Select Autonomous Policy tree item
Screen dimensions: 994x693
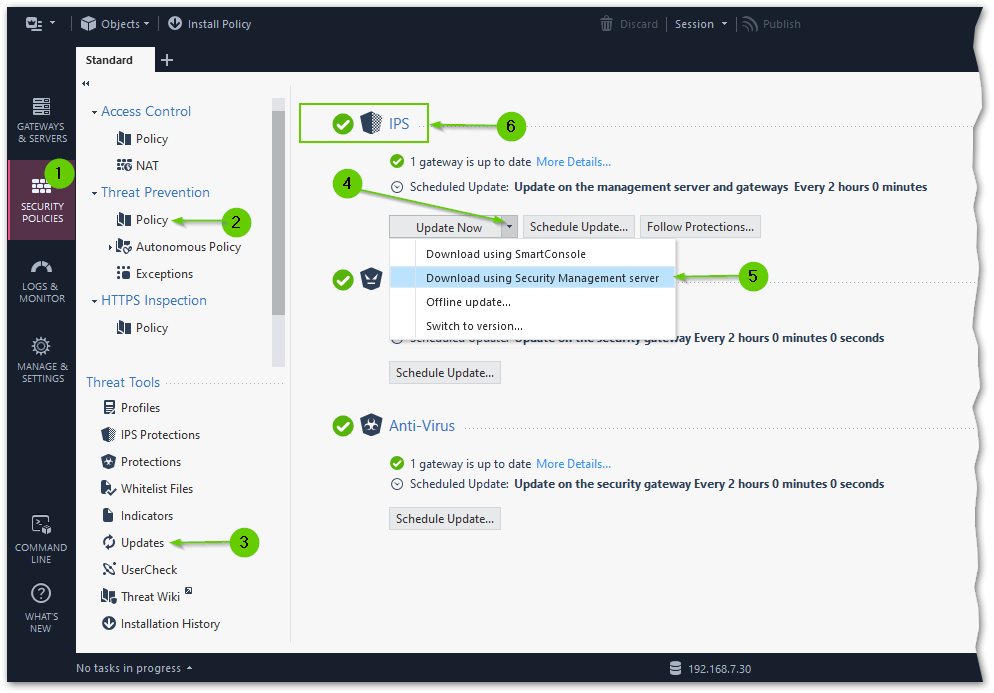[x=179, y=247]
